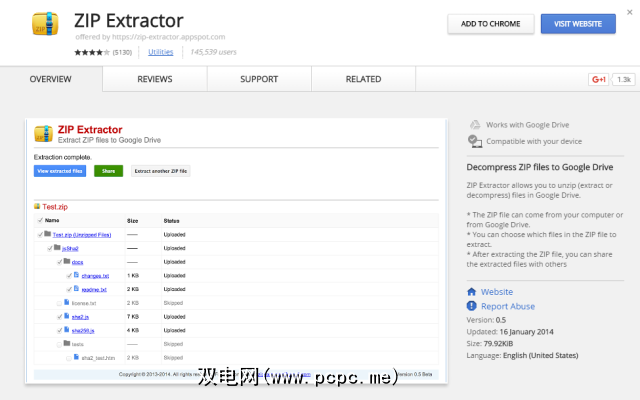Open the Utilities category link
The width and height of the screenshot is (640, 400).
pos(160,52)
